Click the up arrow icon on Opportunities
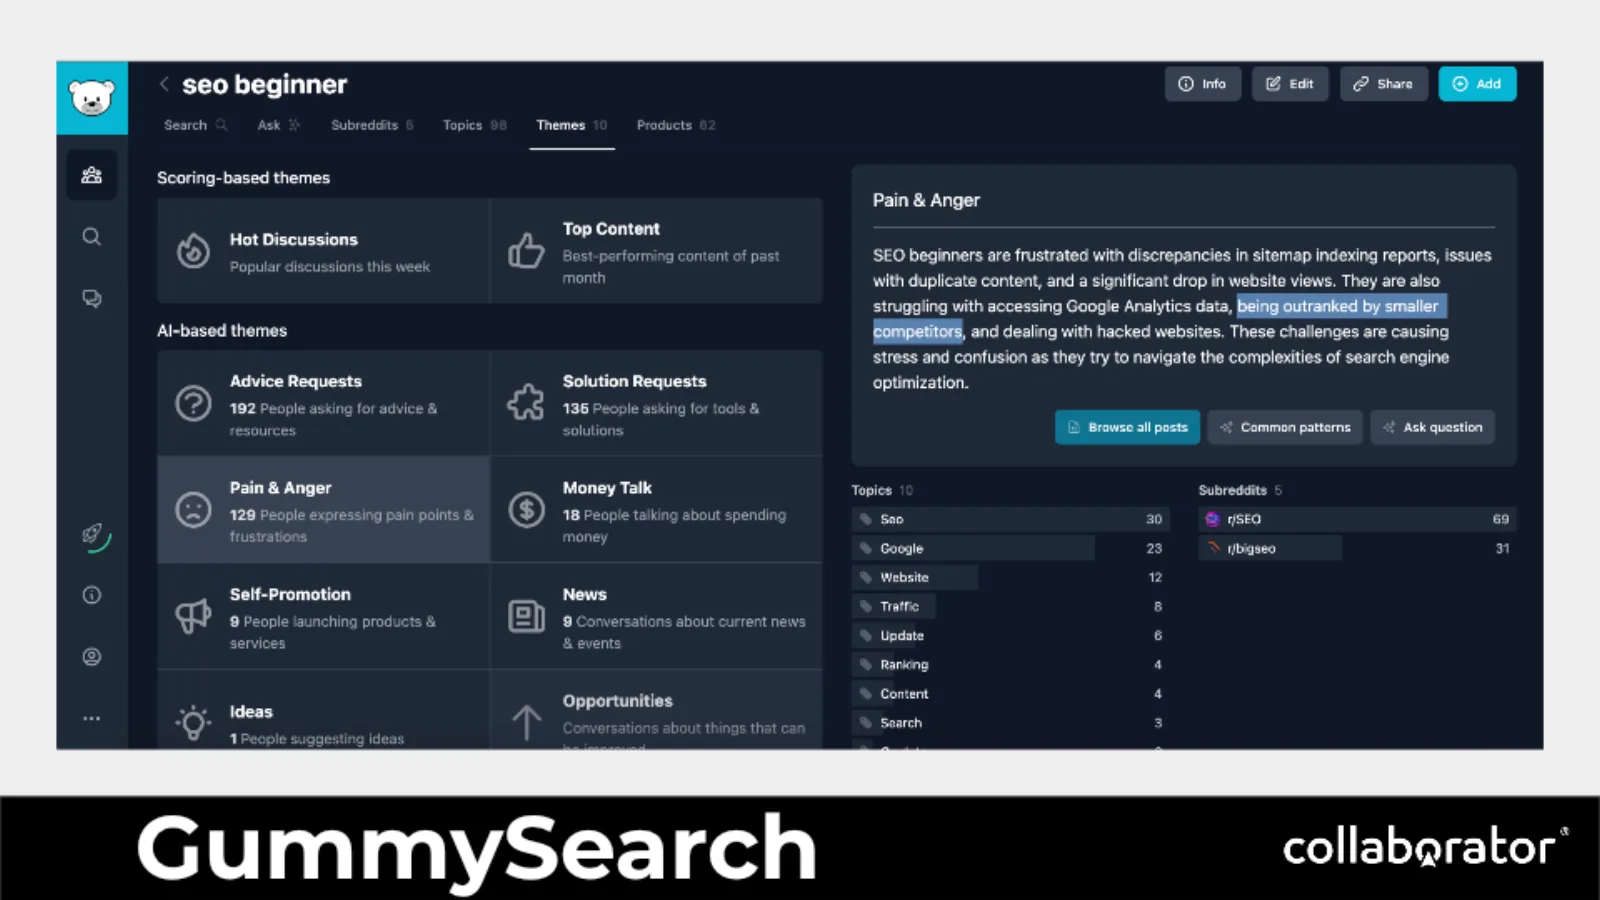 (x=526, y=722)
